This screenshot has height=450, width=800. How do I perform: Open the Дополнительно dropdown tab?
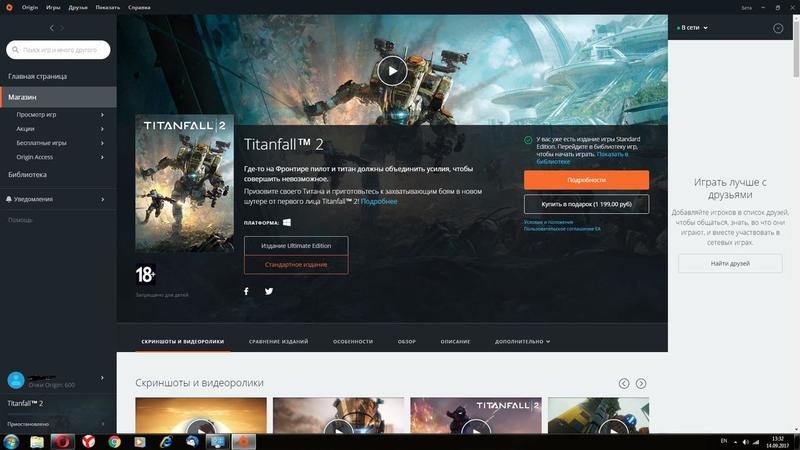522,342
